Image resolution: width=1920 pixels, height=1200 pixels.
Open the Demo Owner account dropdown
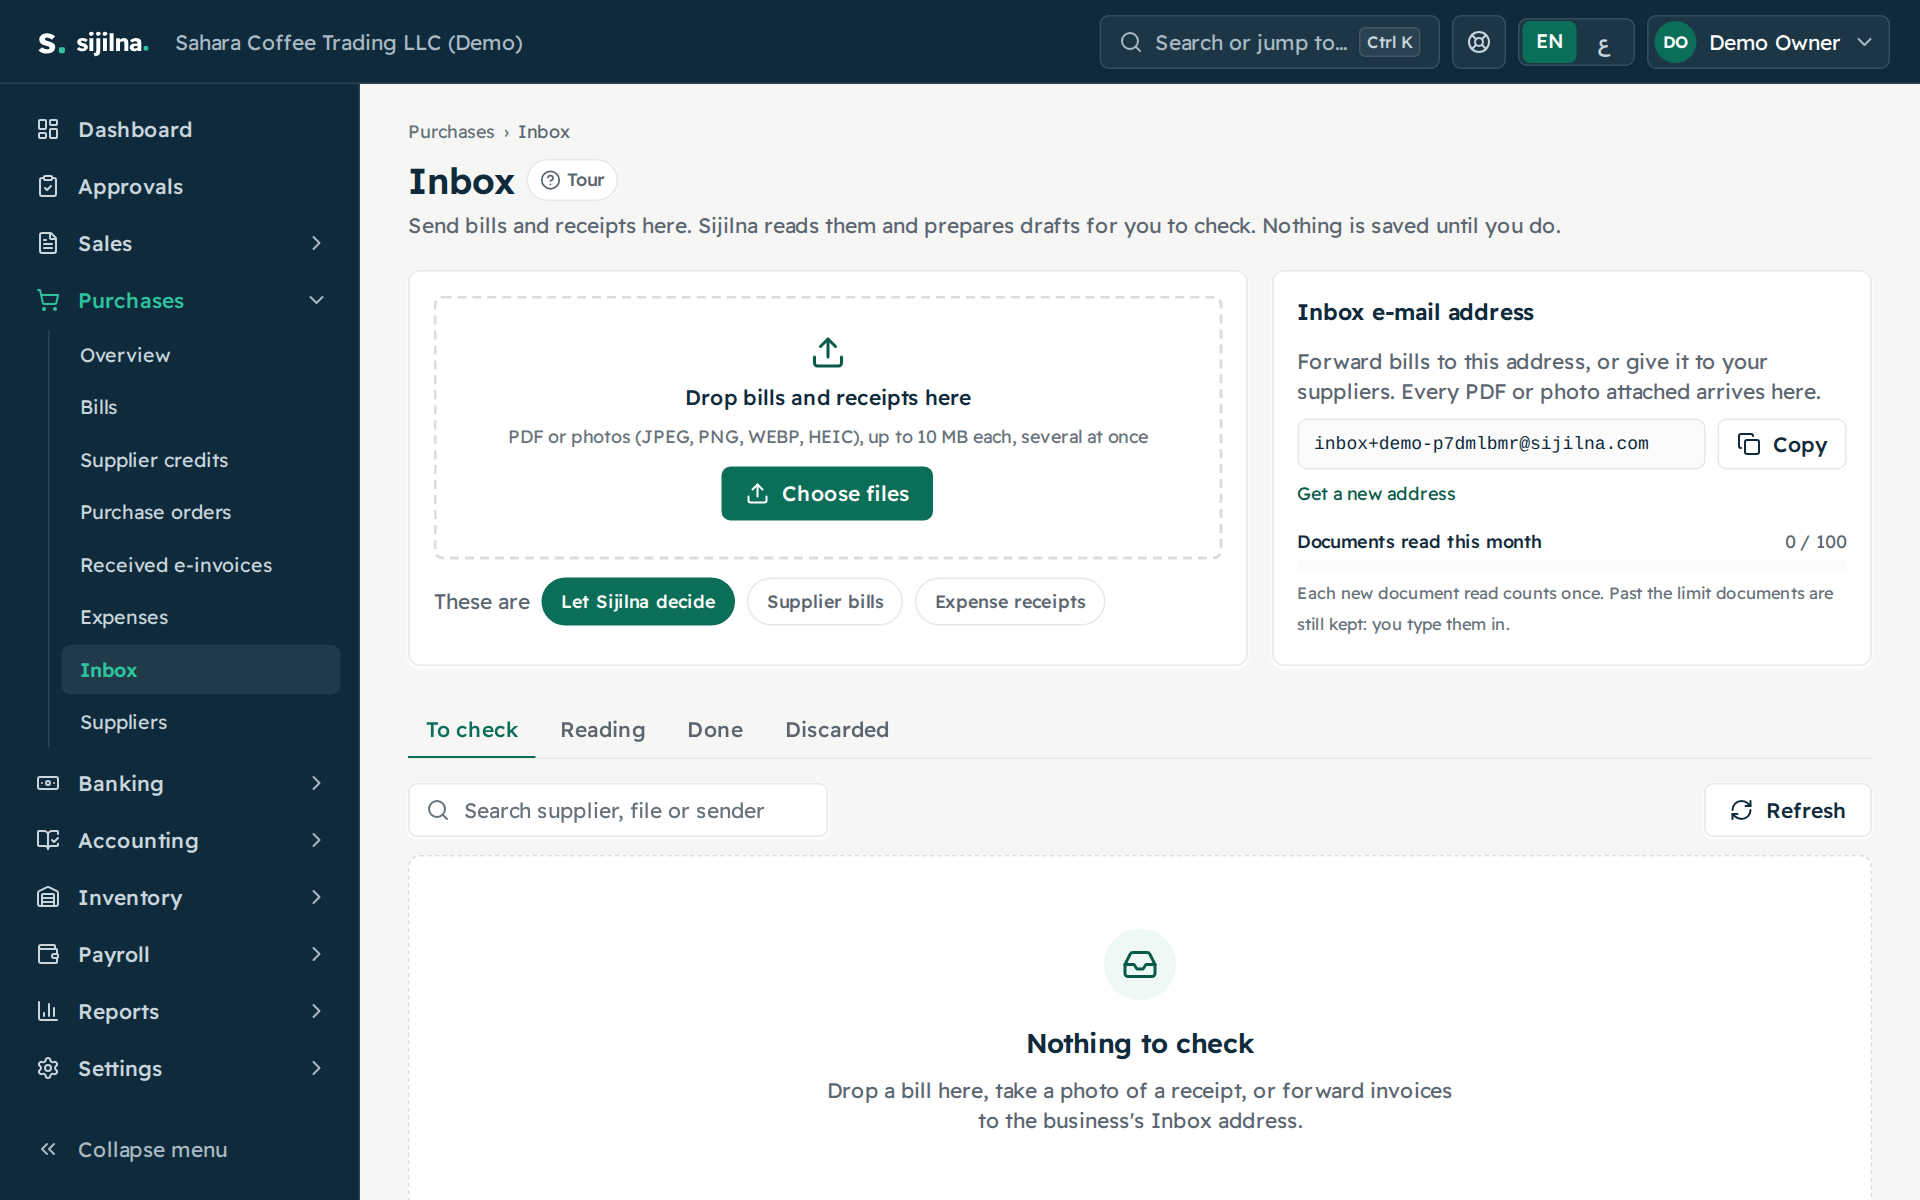pos(1767,42)
